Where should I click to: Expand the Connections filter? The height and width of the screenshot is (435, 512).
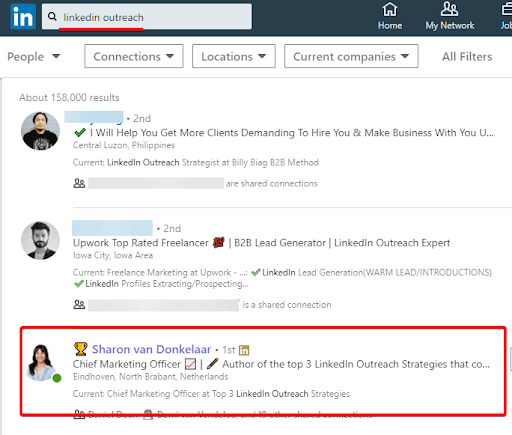(x=134, y=56)
